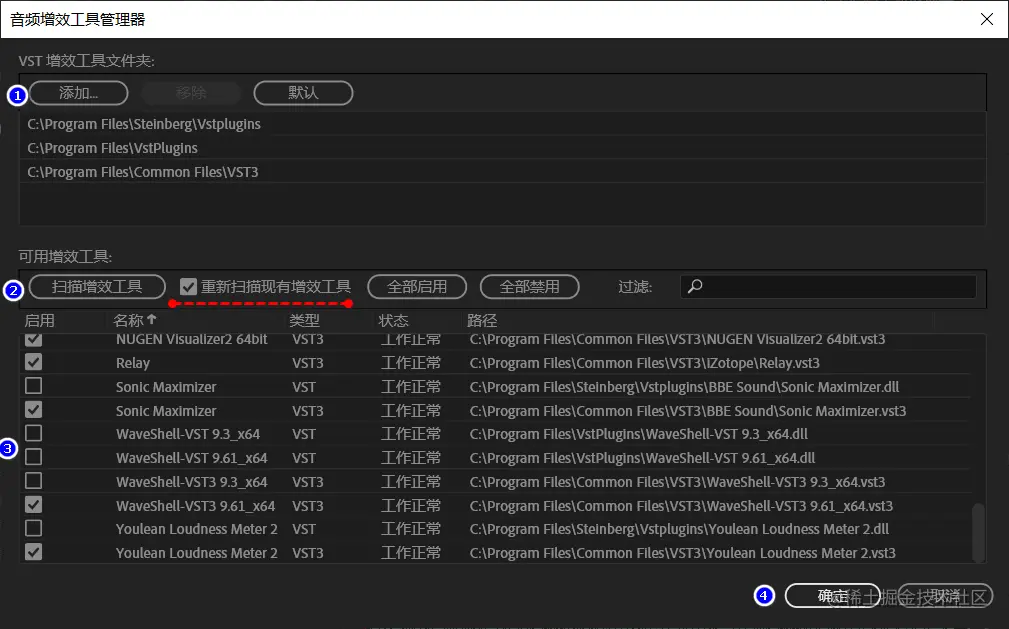Uncheck the Relay plugin checkbox
Viewport: 1009px width, 629px height.
(x=33, y=362)
